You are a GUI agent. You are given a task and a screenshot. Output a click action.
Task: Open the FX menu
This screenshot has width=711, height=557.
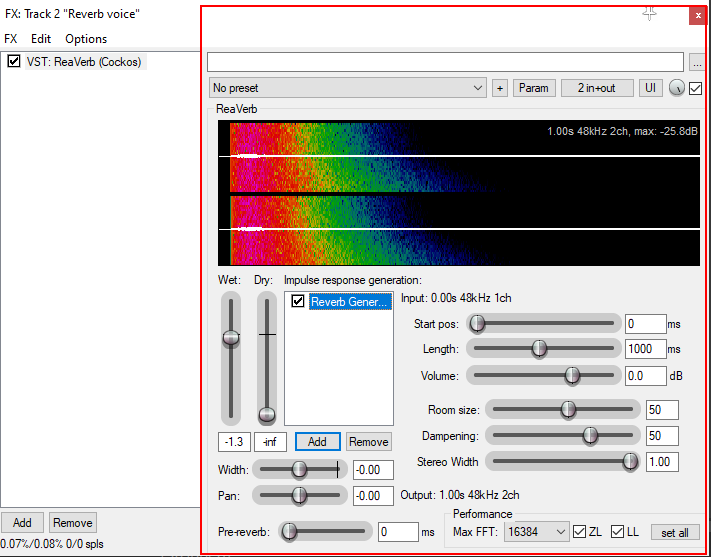pos(10,39)
